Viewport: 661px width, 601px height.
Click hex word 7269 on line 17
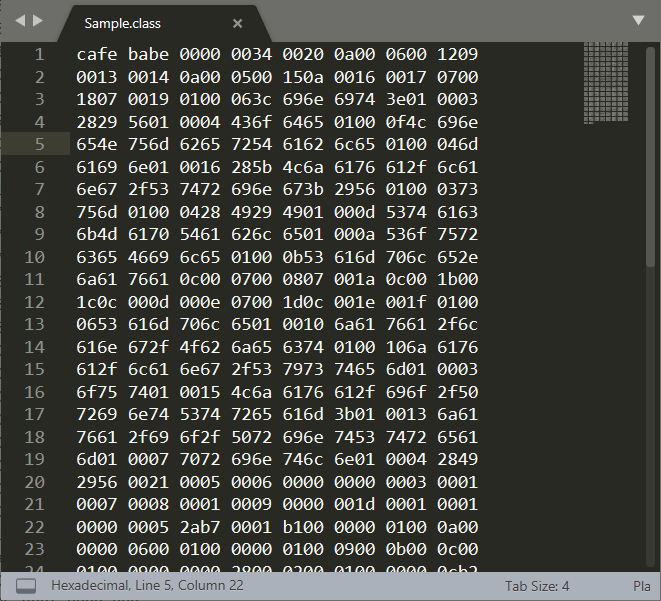click(97, 414)
